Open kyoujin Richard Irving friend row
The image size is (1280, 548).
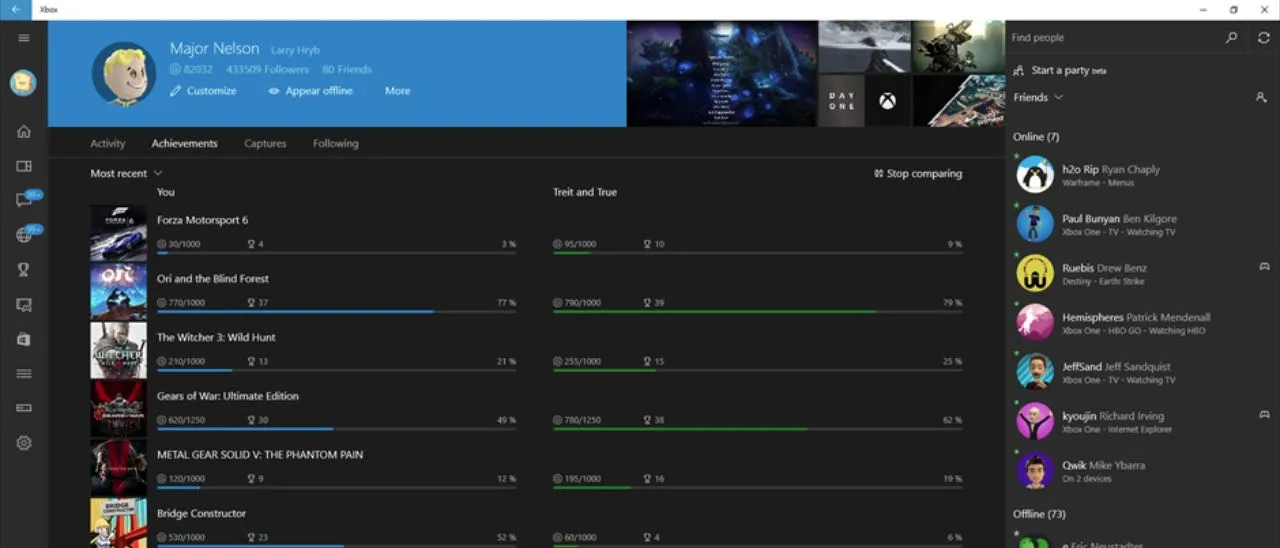click(x=1142, y=421)
